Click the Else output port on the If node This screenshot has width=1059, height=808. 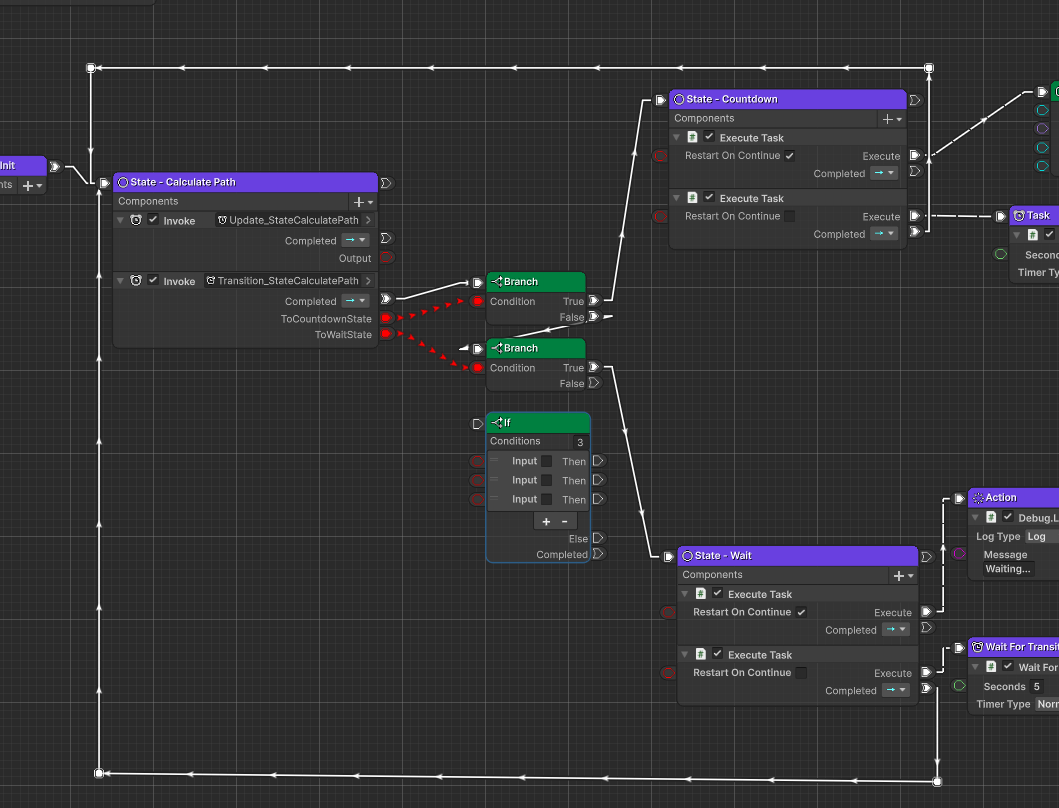[x=597, y=538]
